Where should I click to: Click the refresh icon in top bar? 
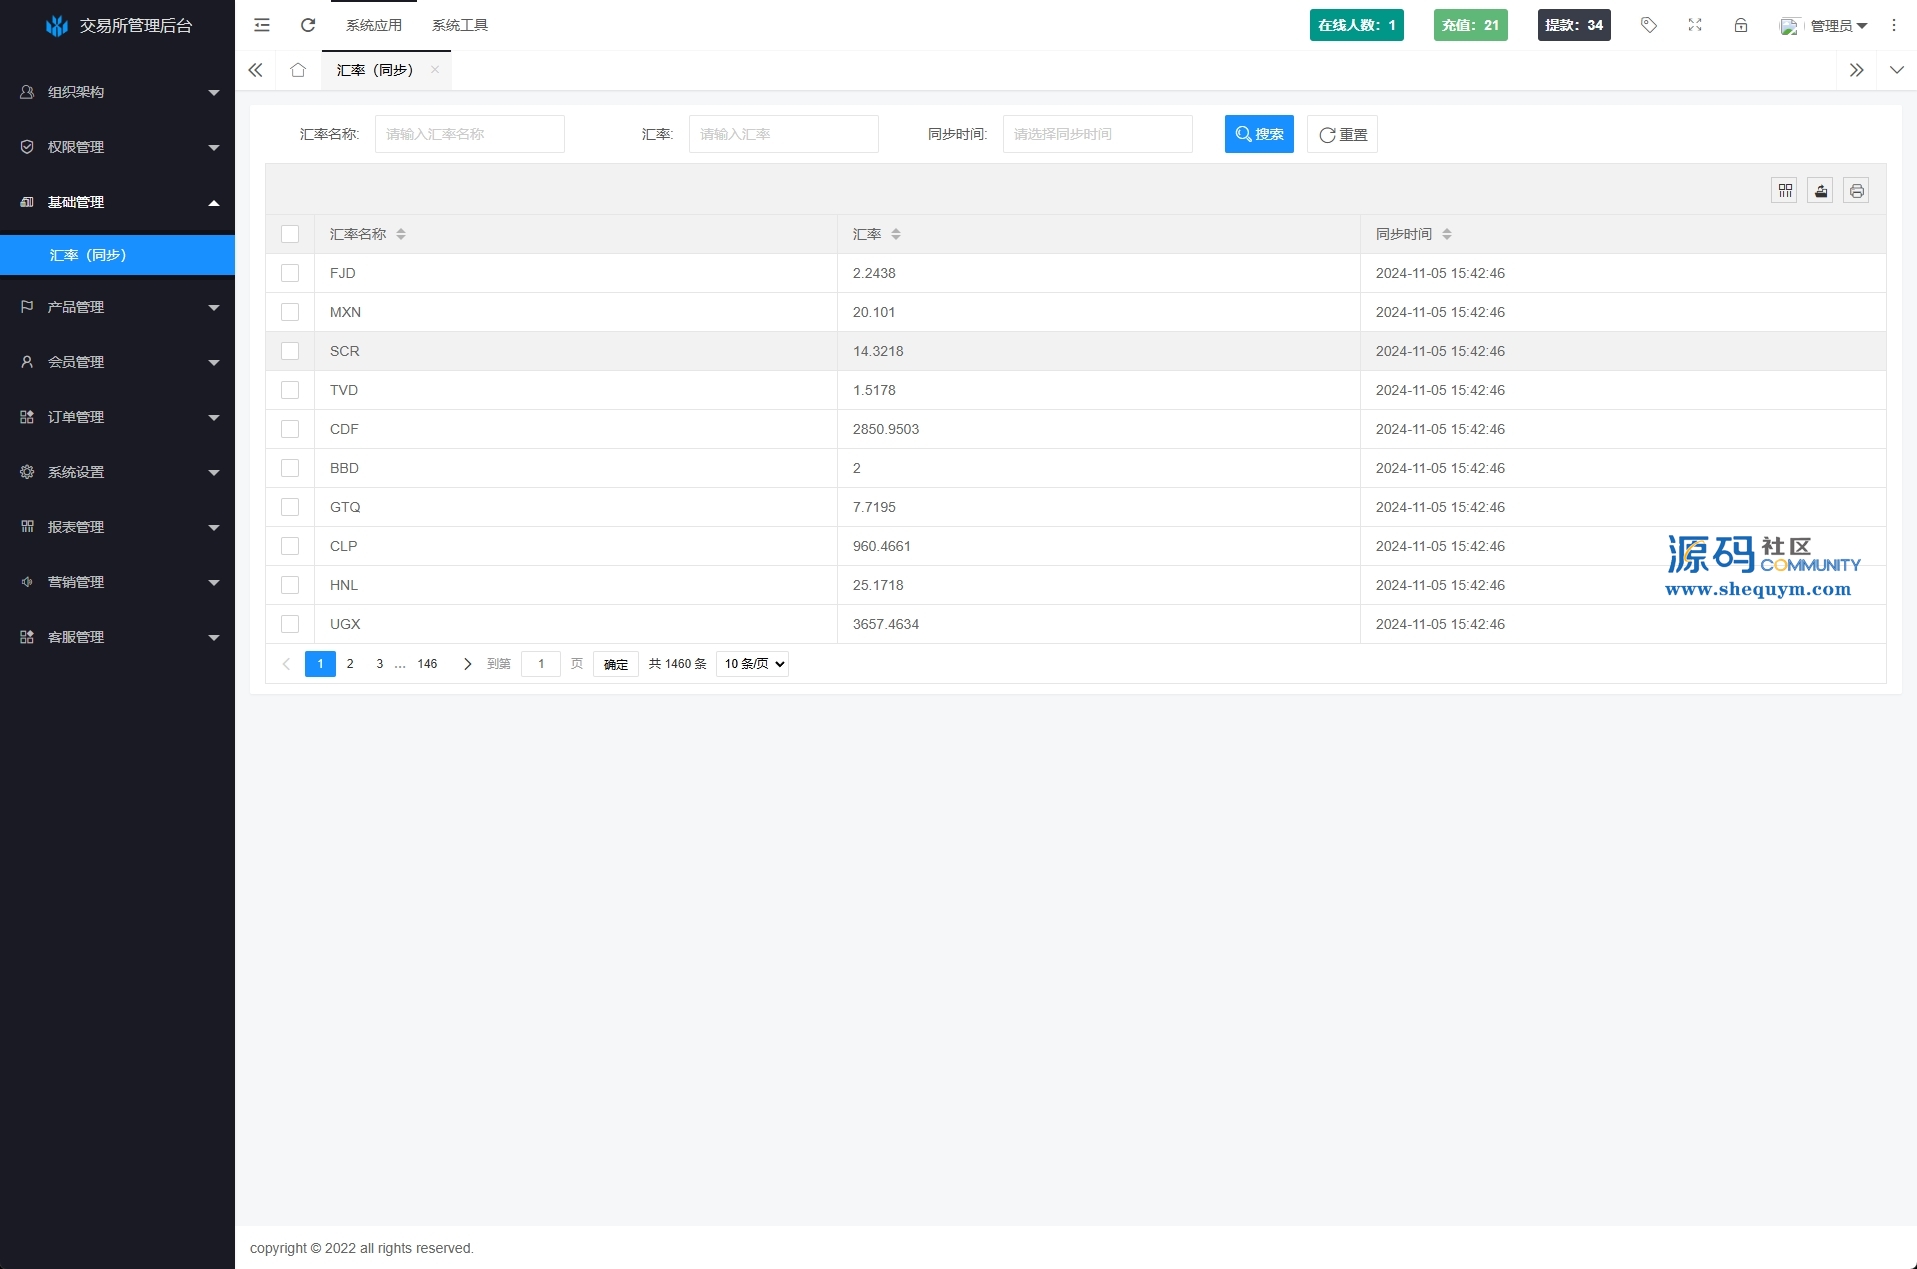pos(308,25)
